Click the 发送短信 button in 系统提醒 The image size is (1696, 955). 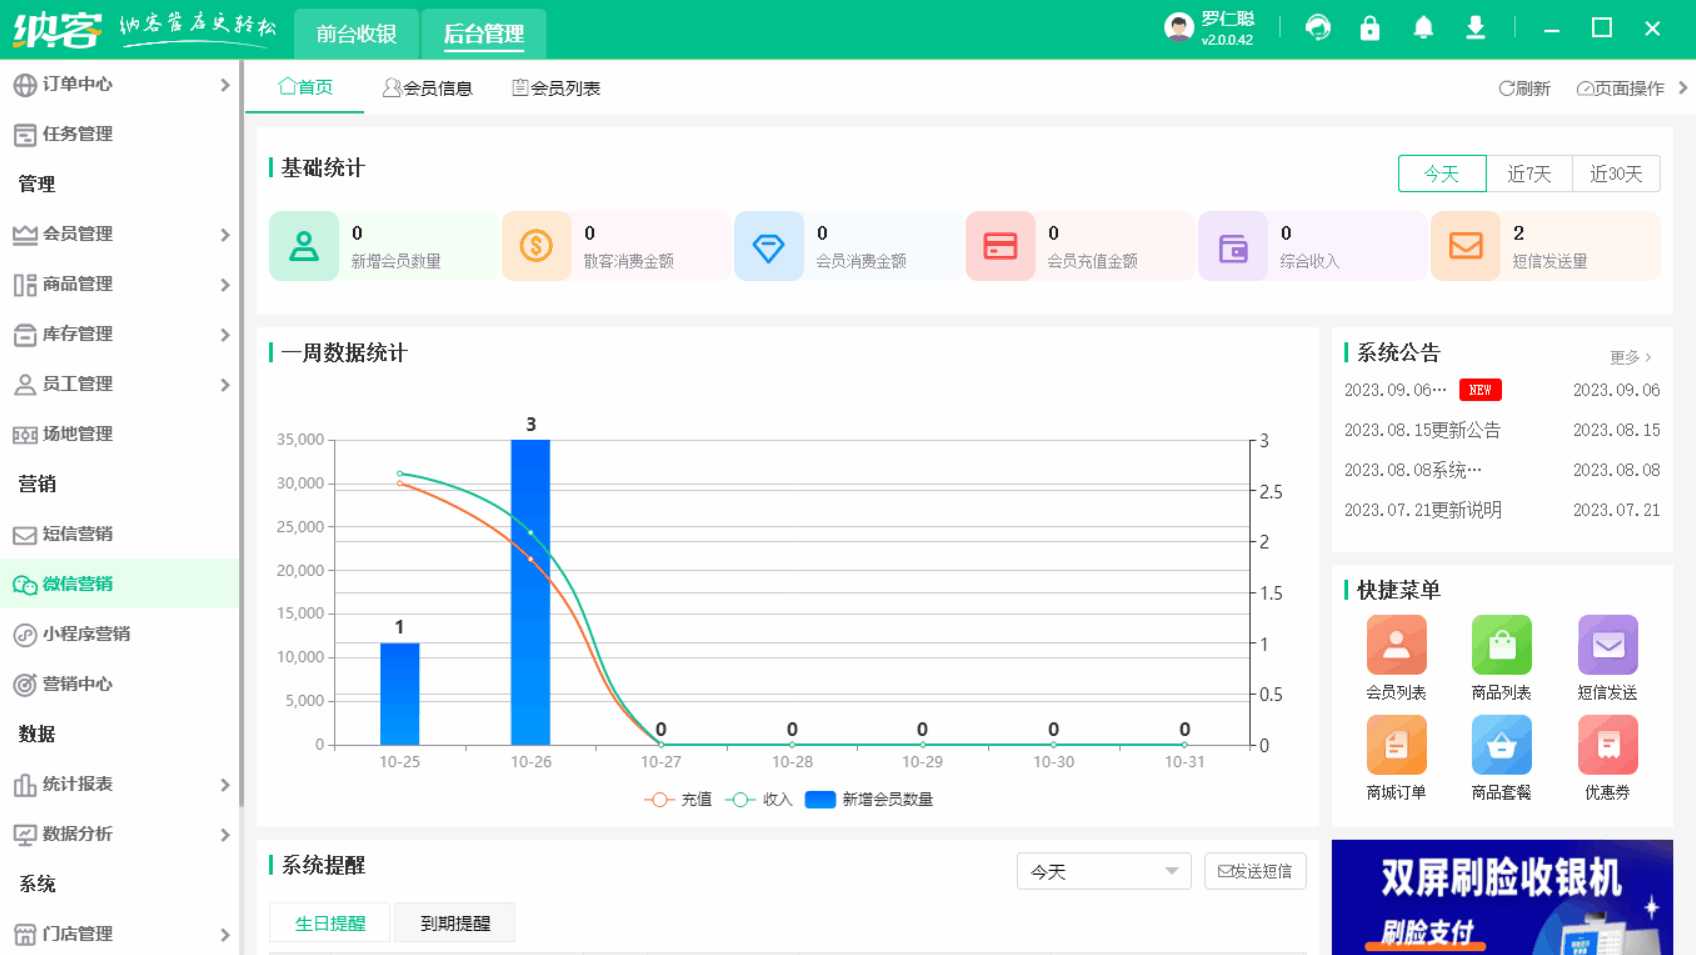[1255, 871]
